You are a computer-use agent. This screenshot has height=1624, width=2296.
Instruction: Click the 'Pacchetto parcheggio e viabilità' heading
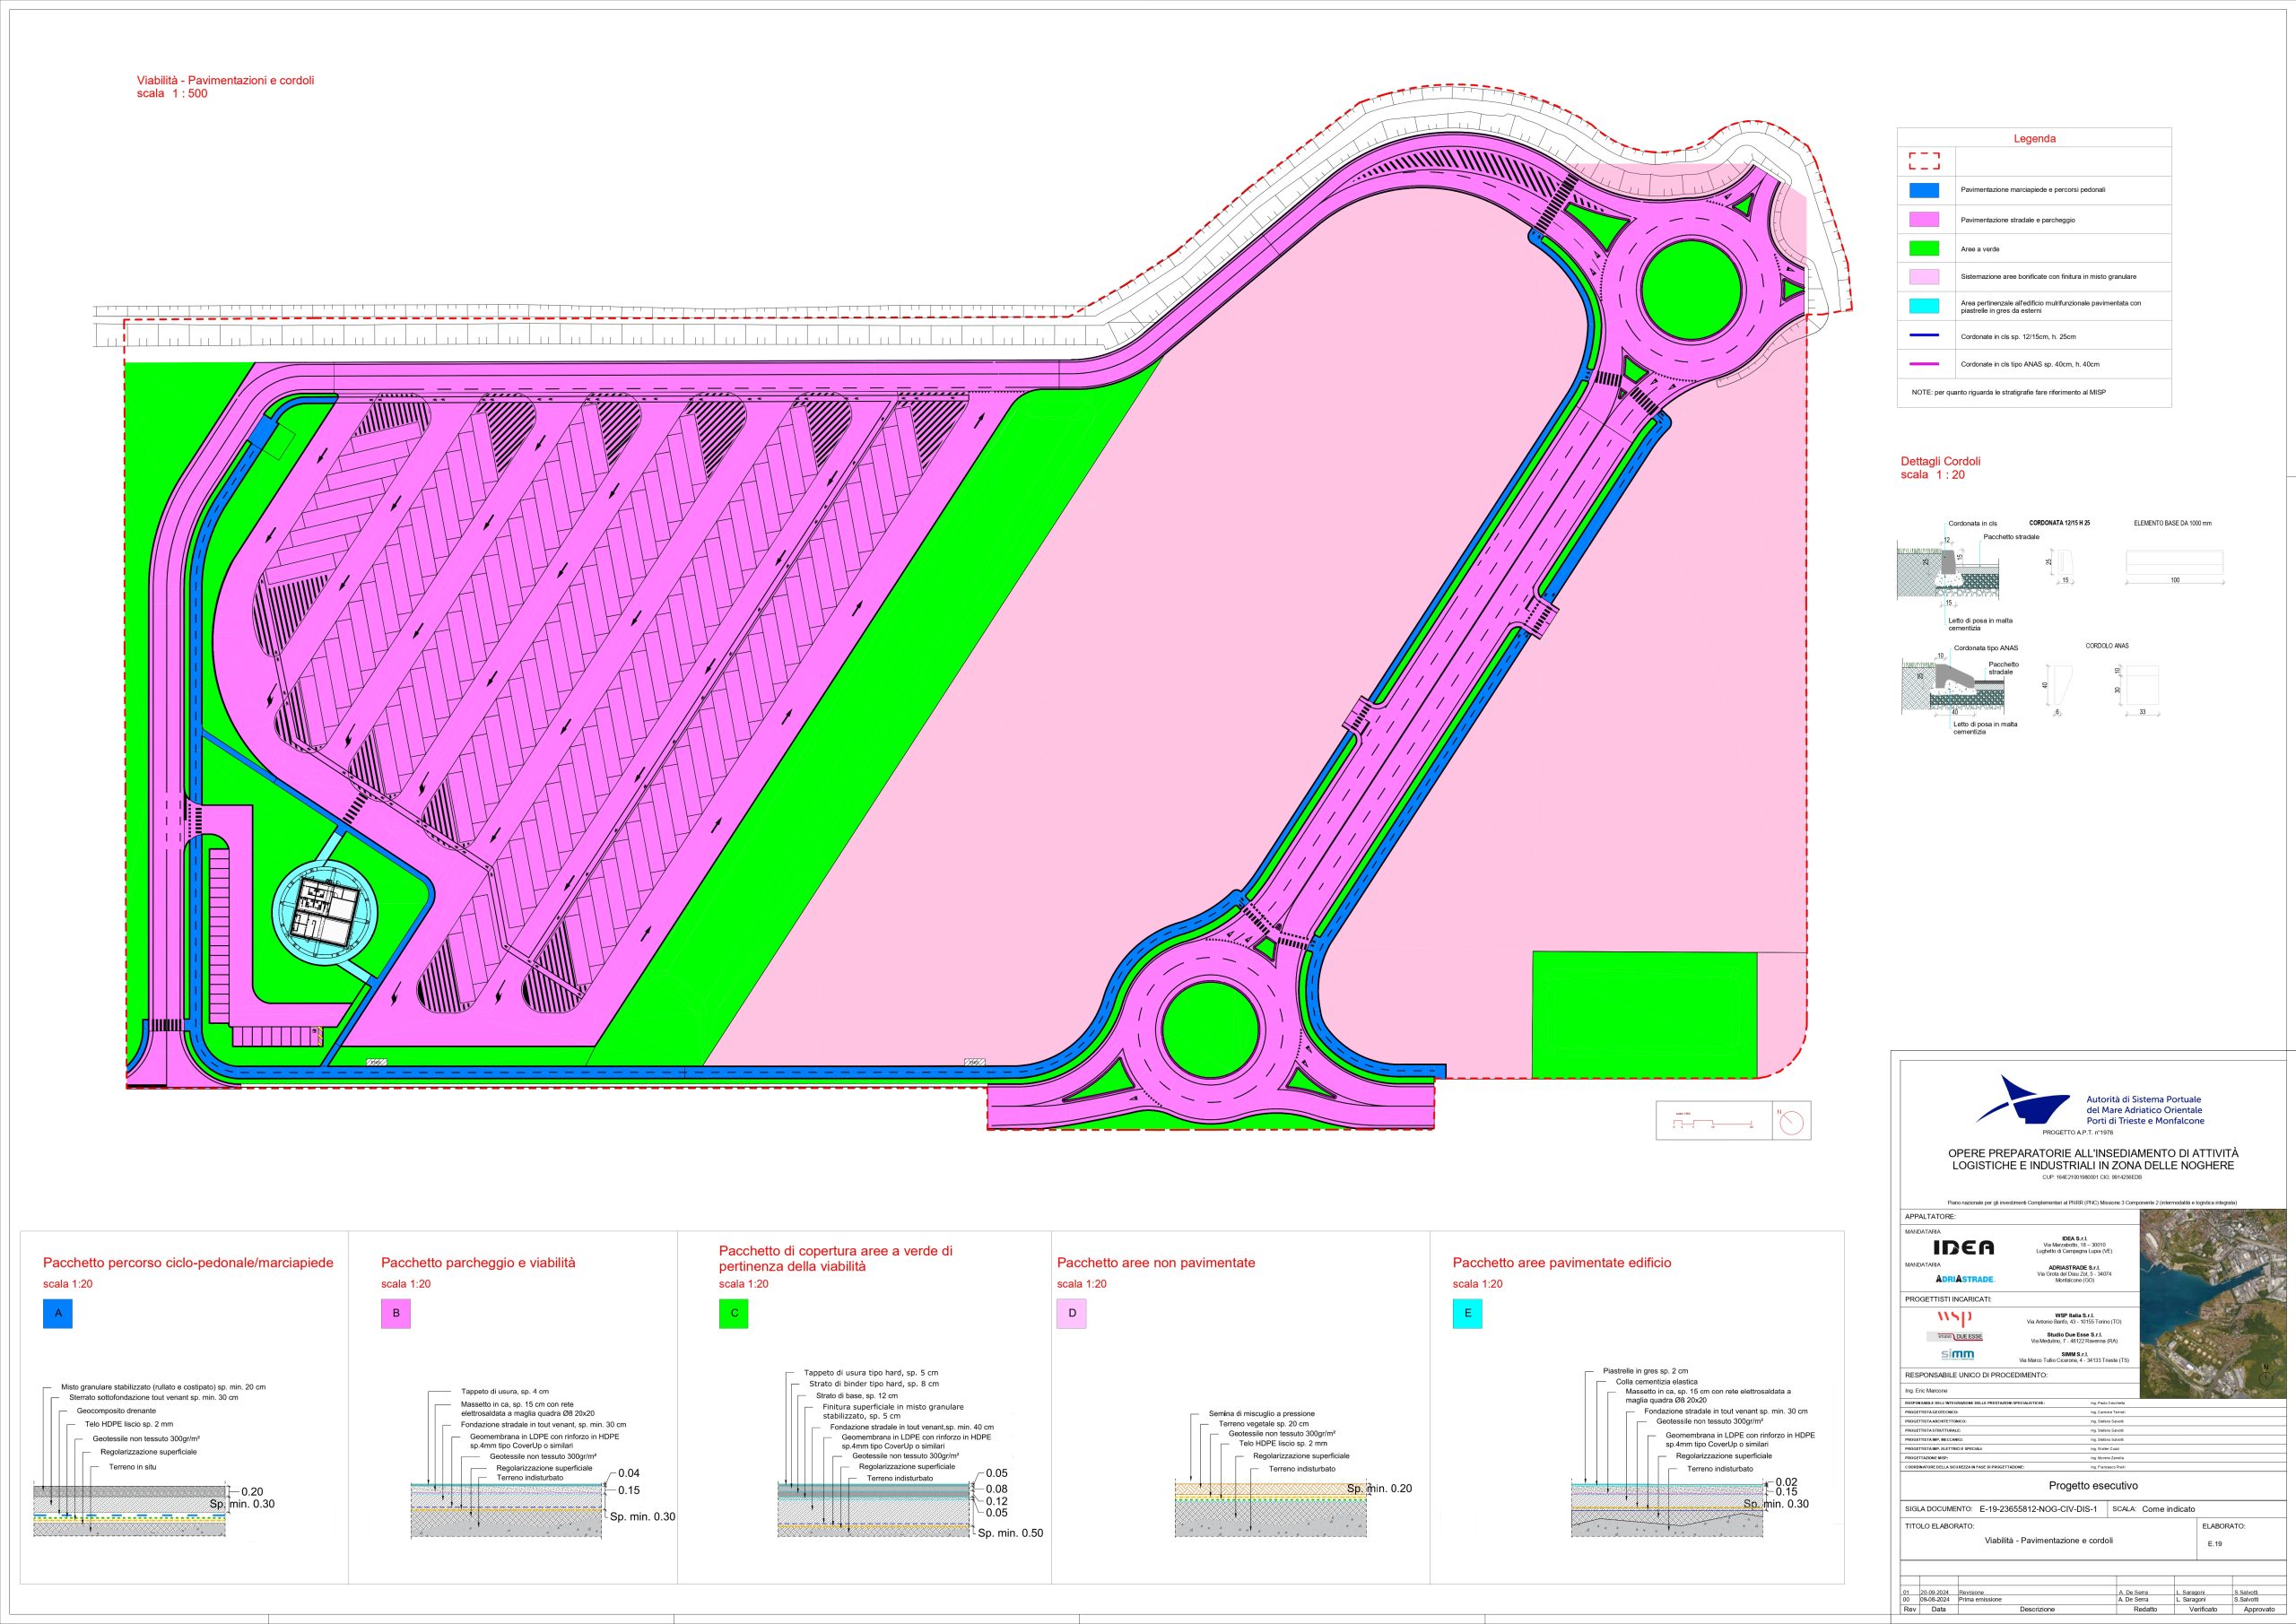click(x=478, y=1262)
